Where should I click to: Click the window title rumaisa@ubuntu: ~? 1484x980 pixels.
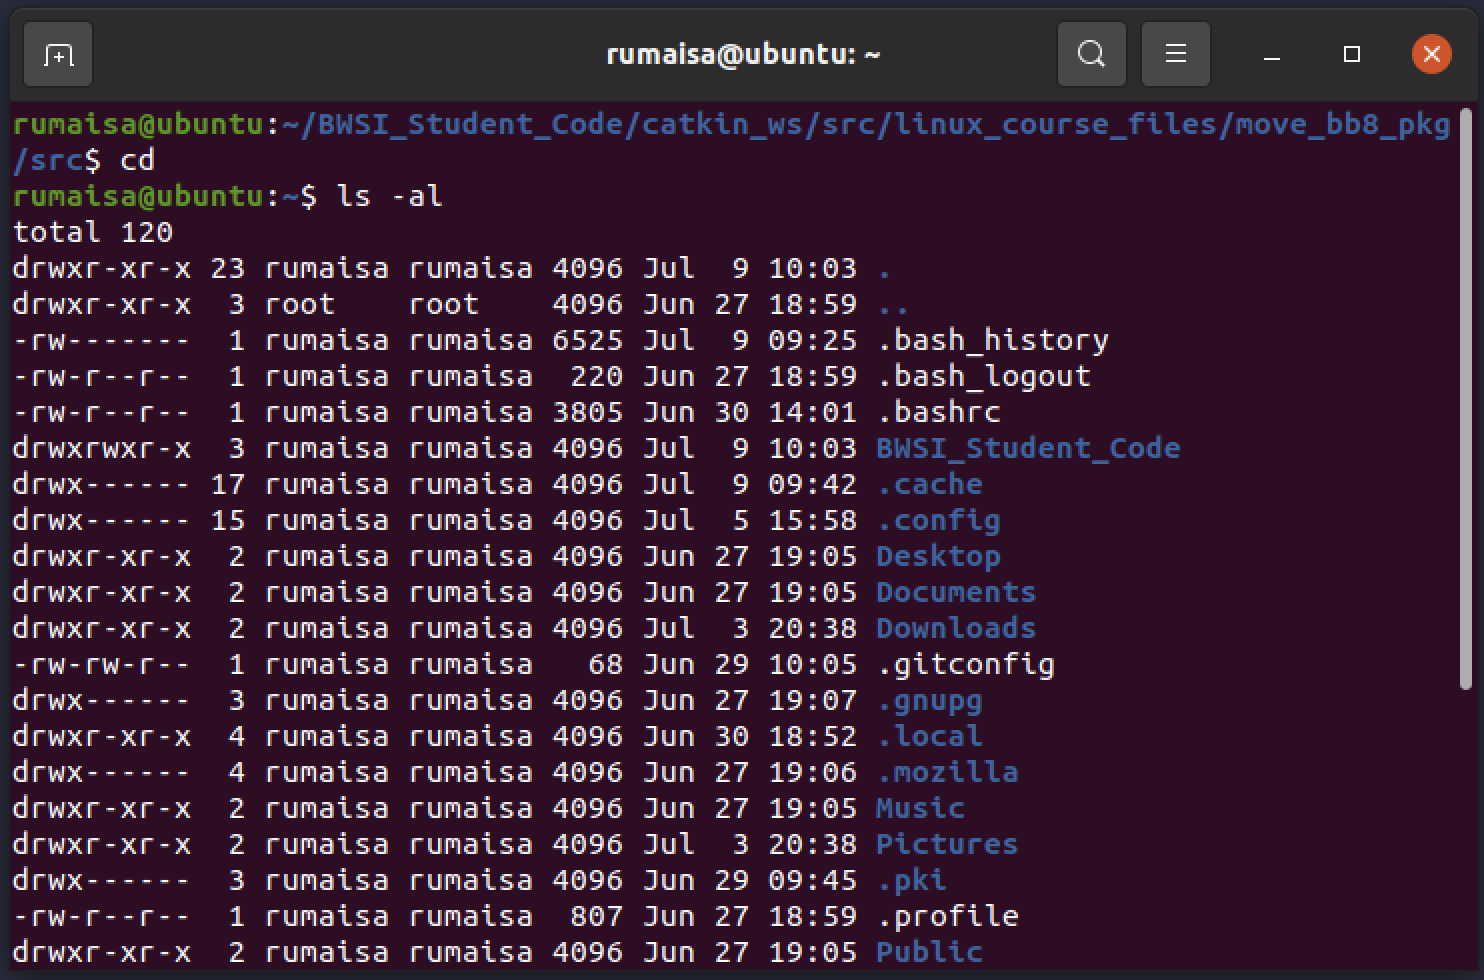(743, 54)
